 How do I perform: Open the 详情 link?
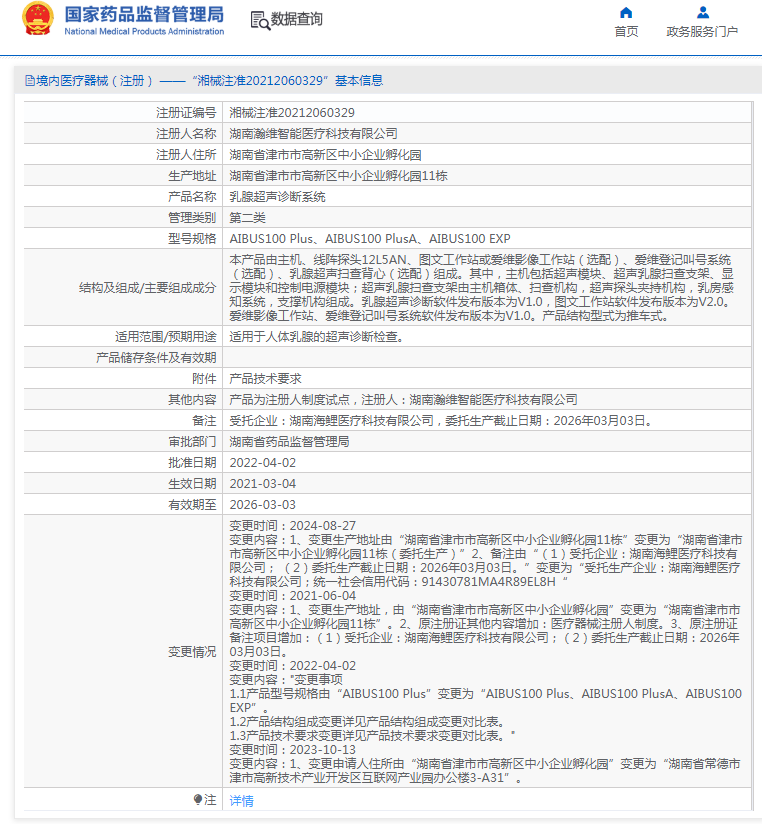coord(242,800)
